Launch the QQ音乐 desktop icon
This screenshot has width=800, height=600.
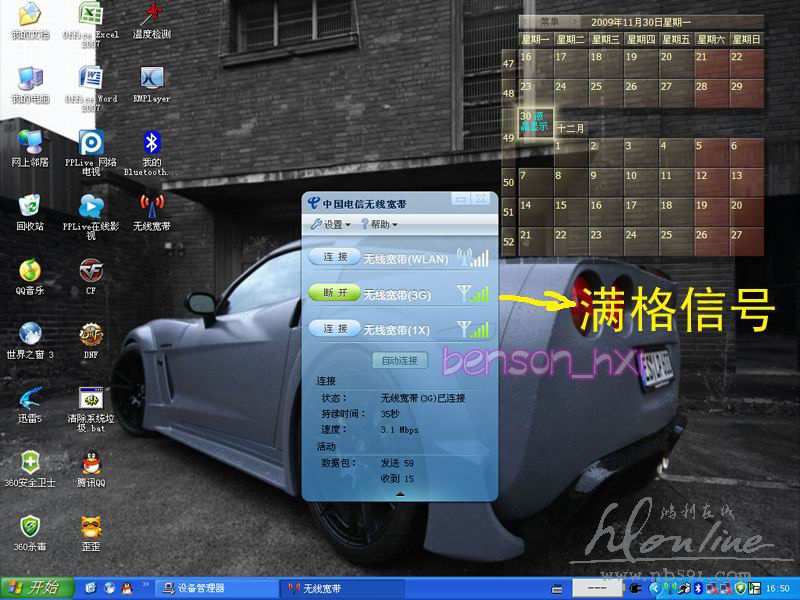[x=30, y=271]
